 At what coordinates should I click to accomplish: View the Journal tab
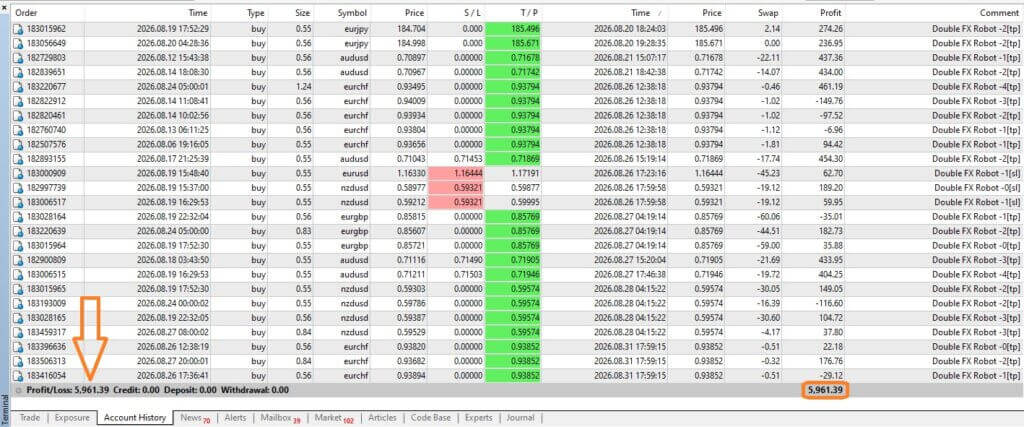[520, 417]
